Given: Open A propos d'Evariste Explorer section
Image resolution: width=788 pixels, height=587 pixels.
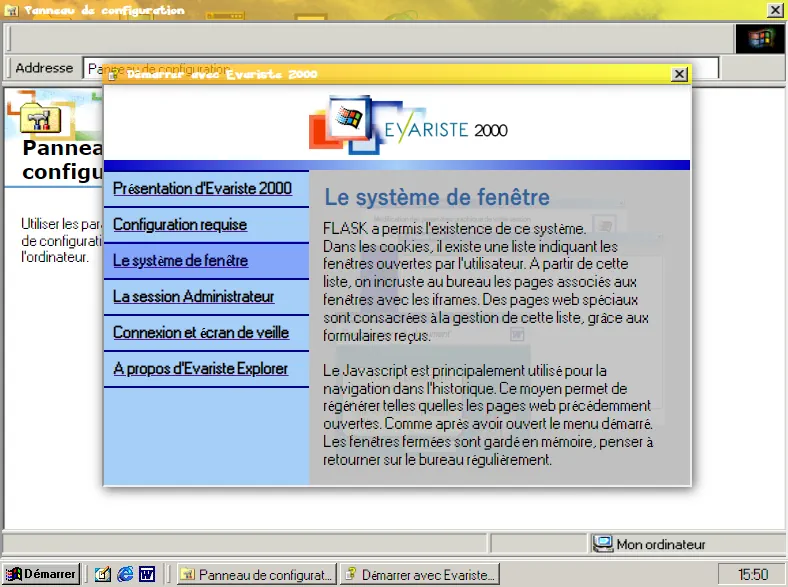Looking at the screenshot, I should pos(201,368).
